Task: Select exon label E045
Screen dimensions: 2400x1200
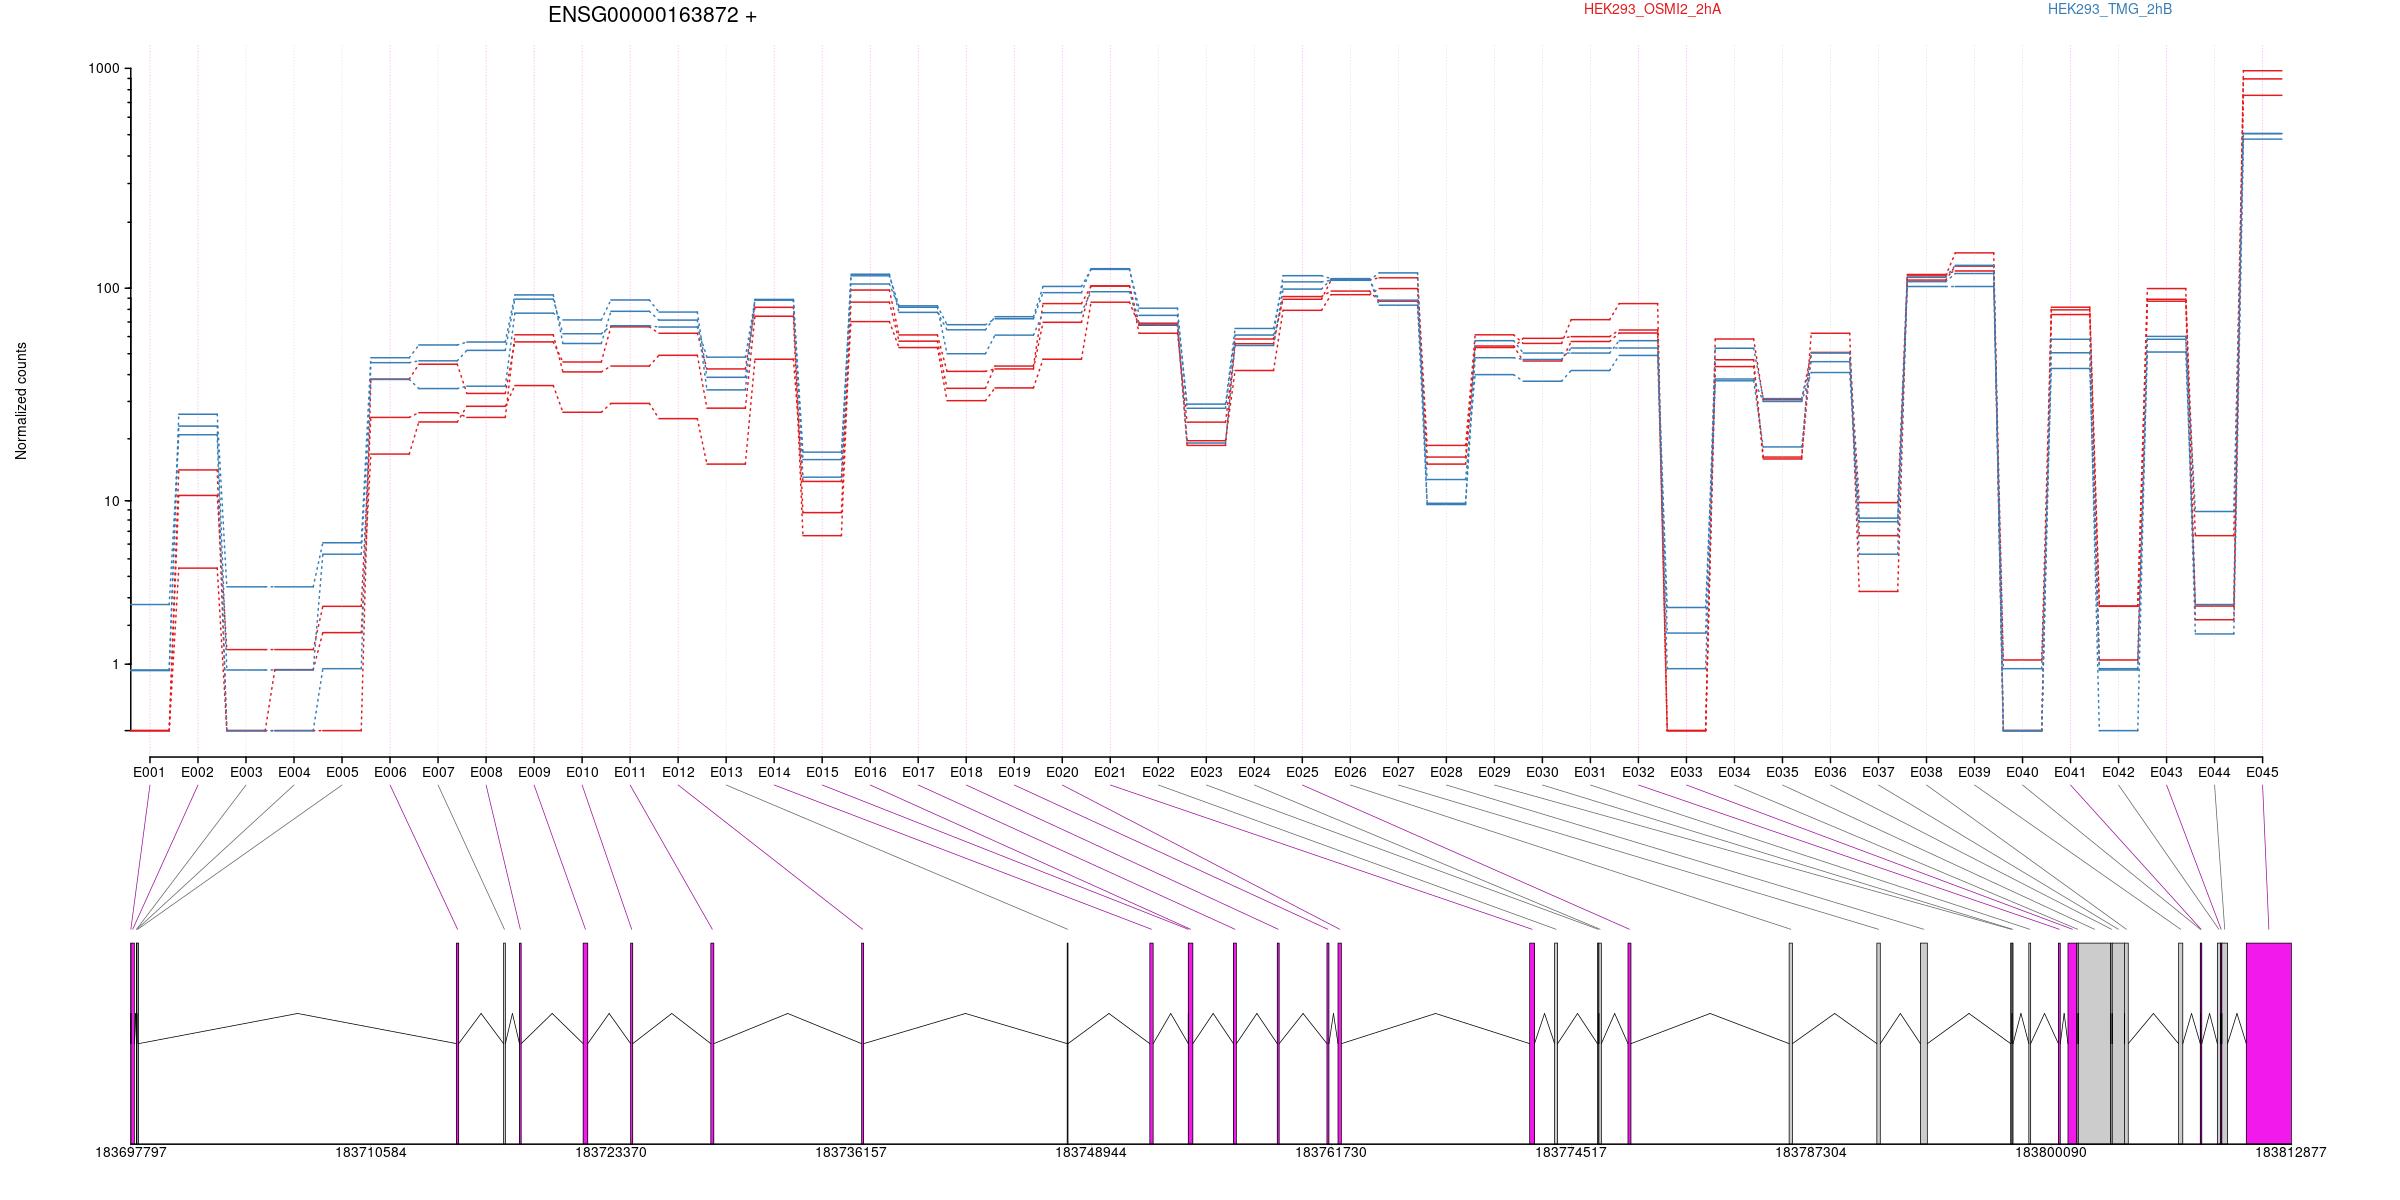Action: (x=2262, y=772)
